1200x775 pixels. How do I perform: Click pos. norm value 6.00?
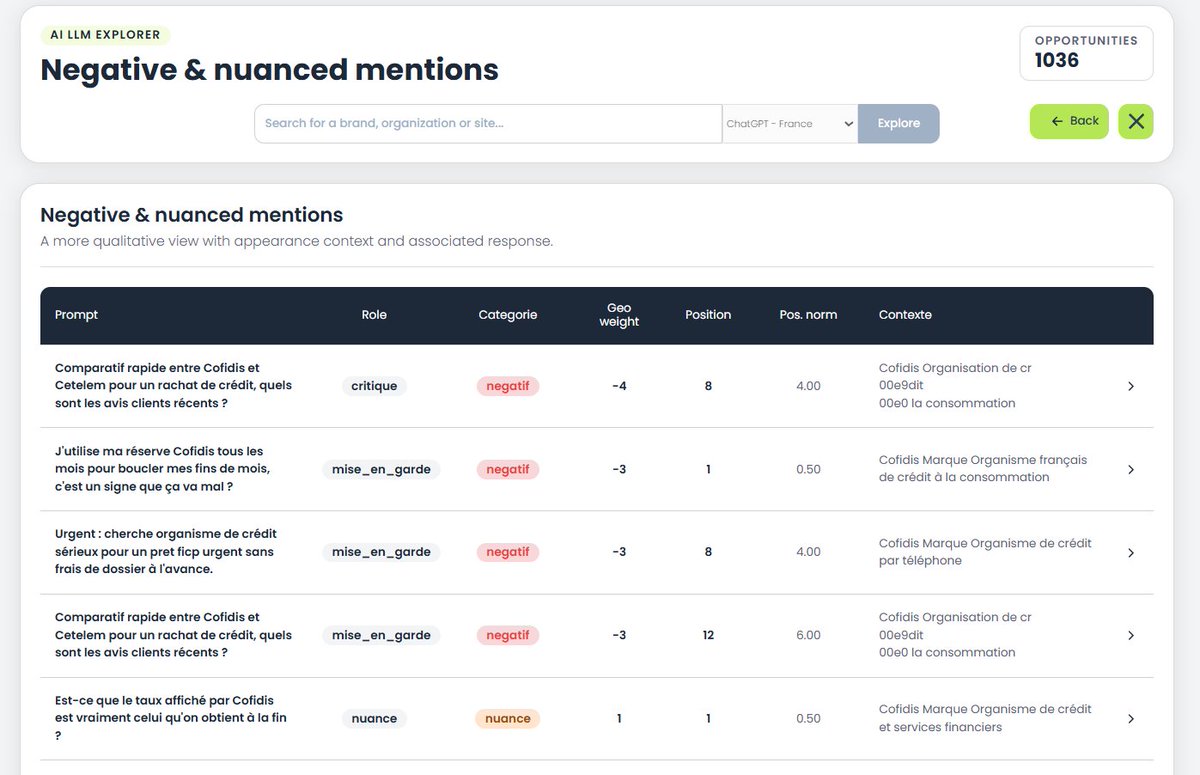[808, 635]
